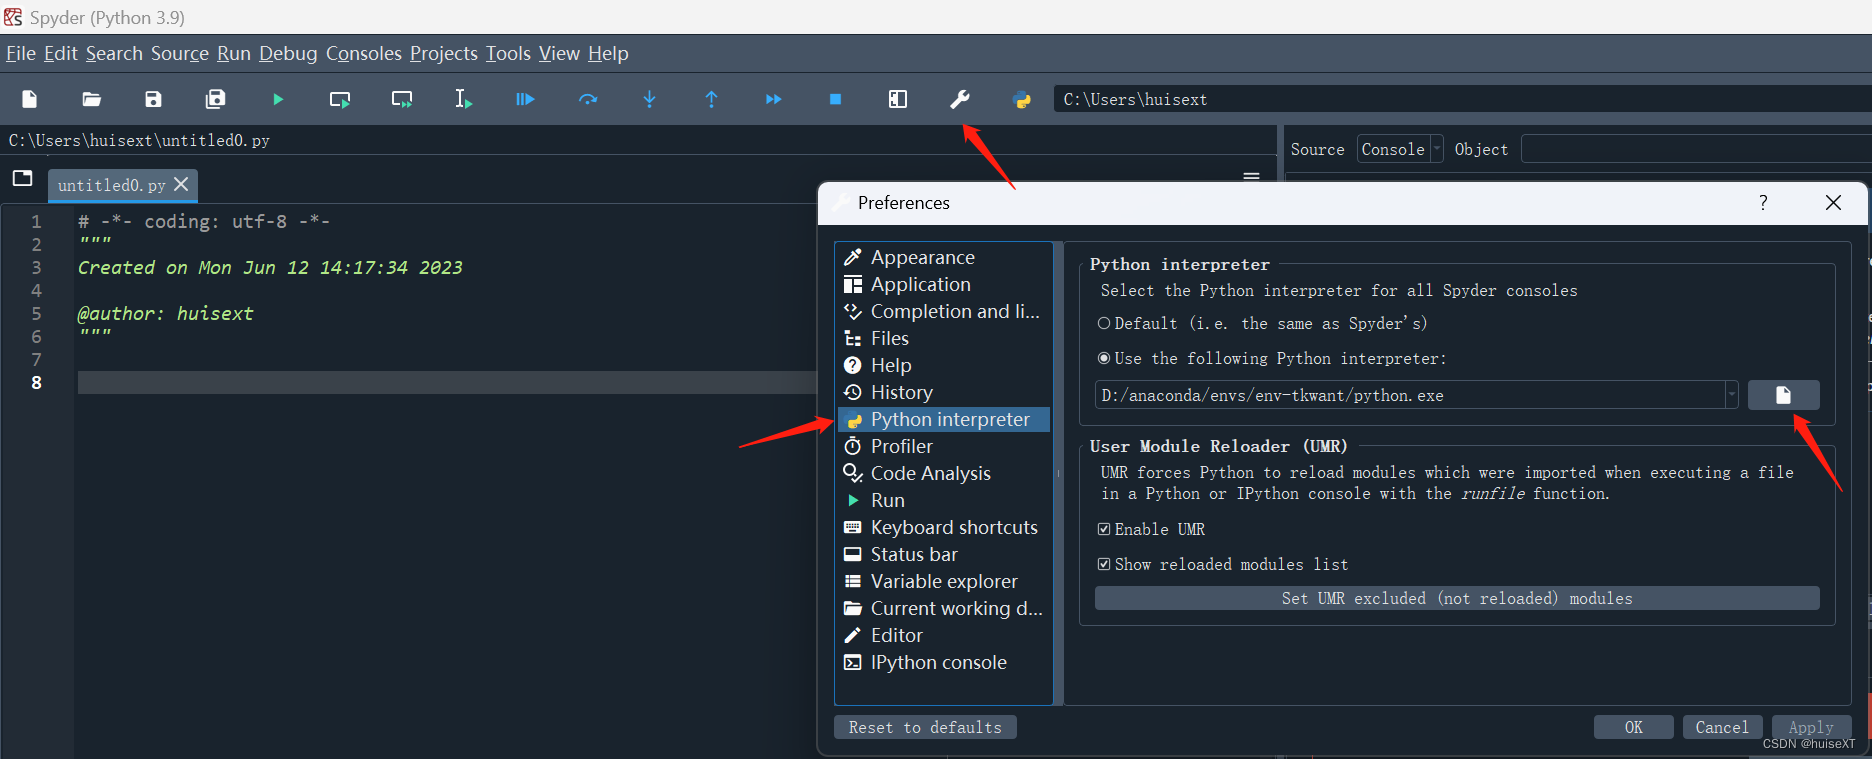Select Application in the Preferences list
The image size is (1872, 759).
944,284
